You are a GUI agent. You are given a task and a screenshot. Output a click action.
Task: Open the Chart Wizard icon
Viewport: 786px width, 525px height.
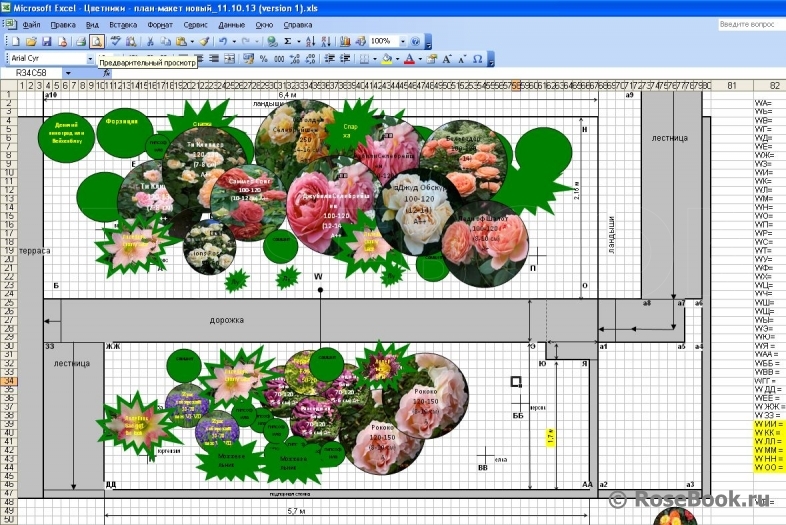[345, 41]
